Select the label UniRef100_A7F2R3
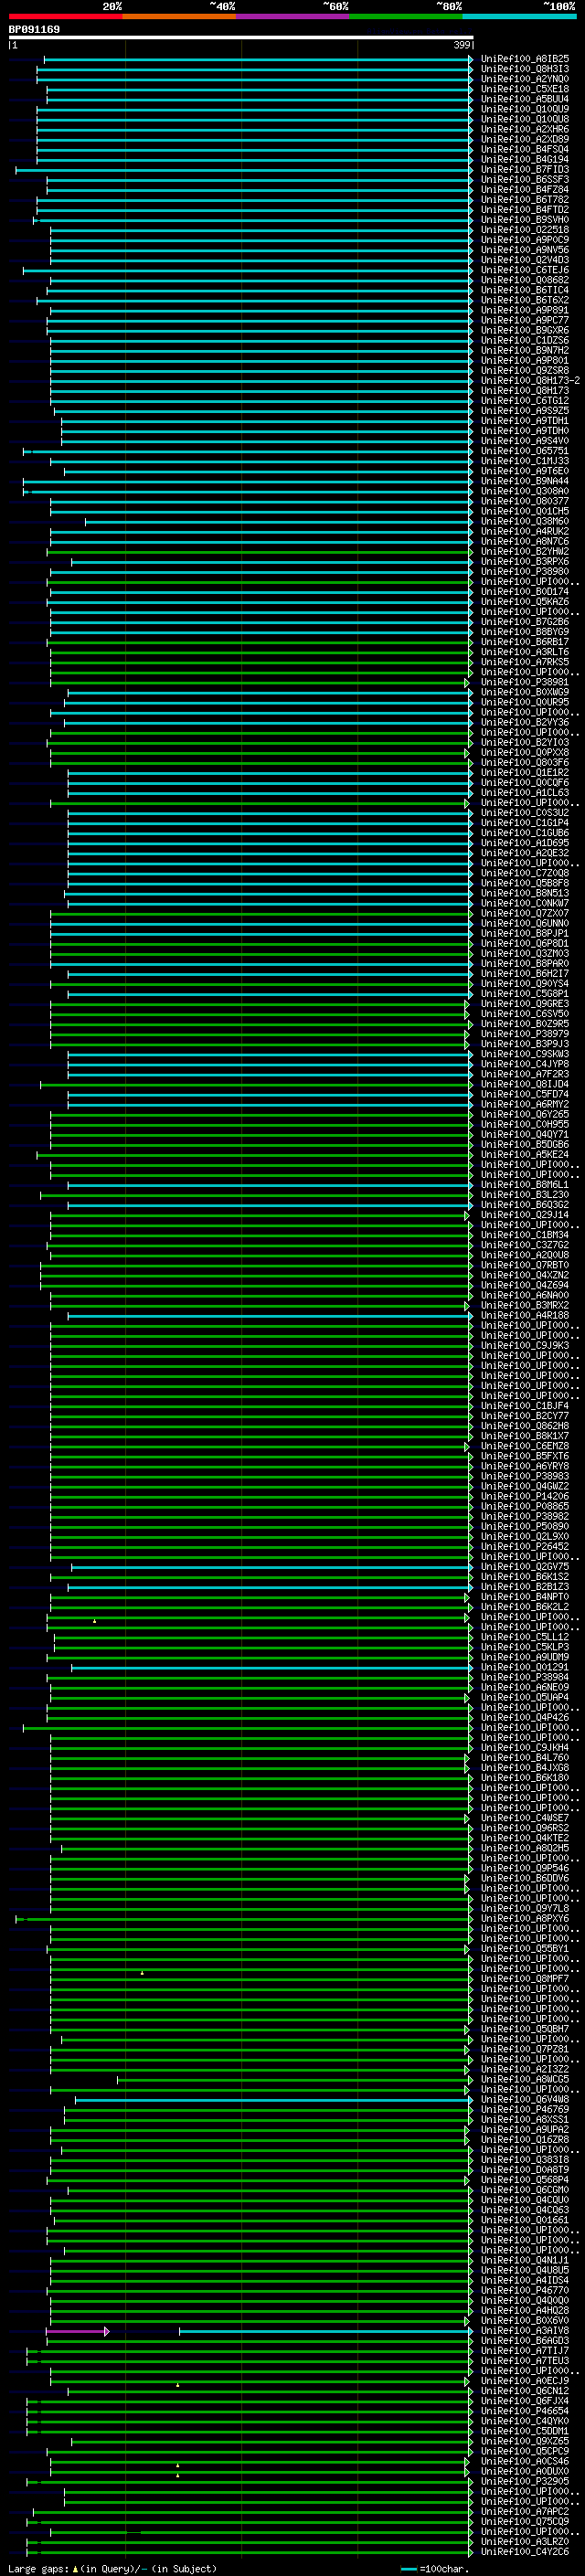 point(525,1074)
